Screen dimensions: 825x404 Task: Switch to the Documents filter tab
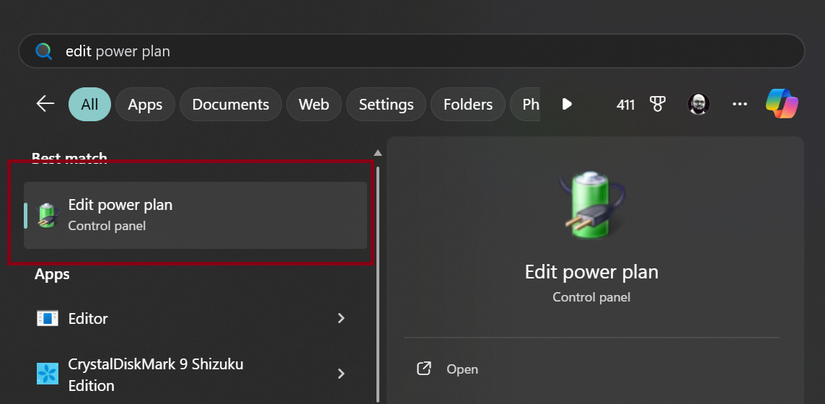coord(230,105)
